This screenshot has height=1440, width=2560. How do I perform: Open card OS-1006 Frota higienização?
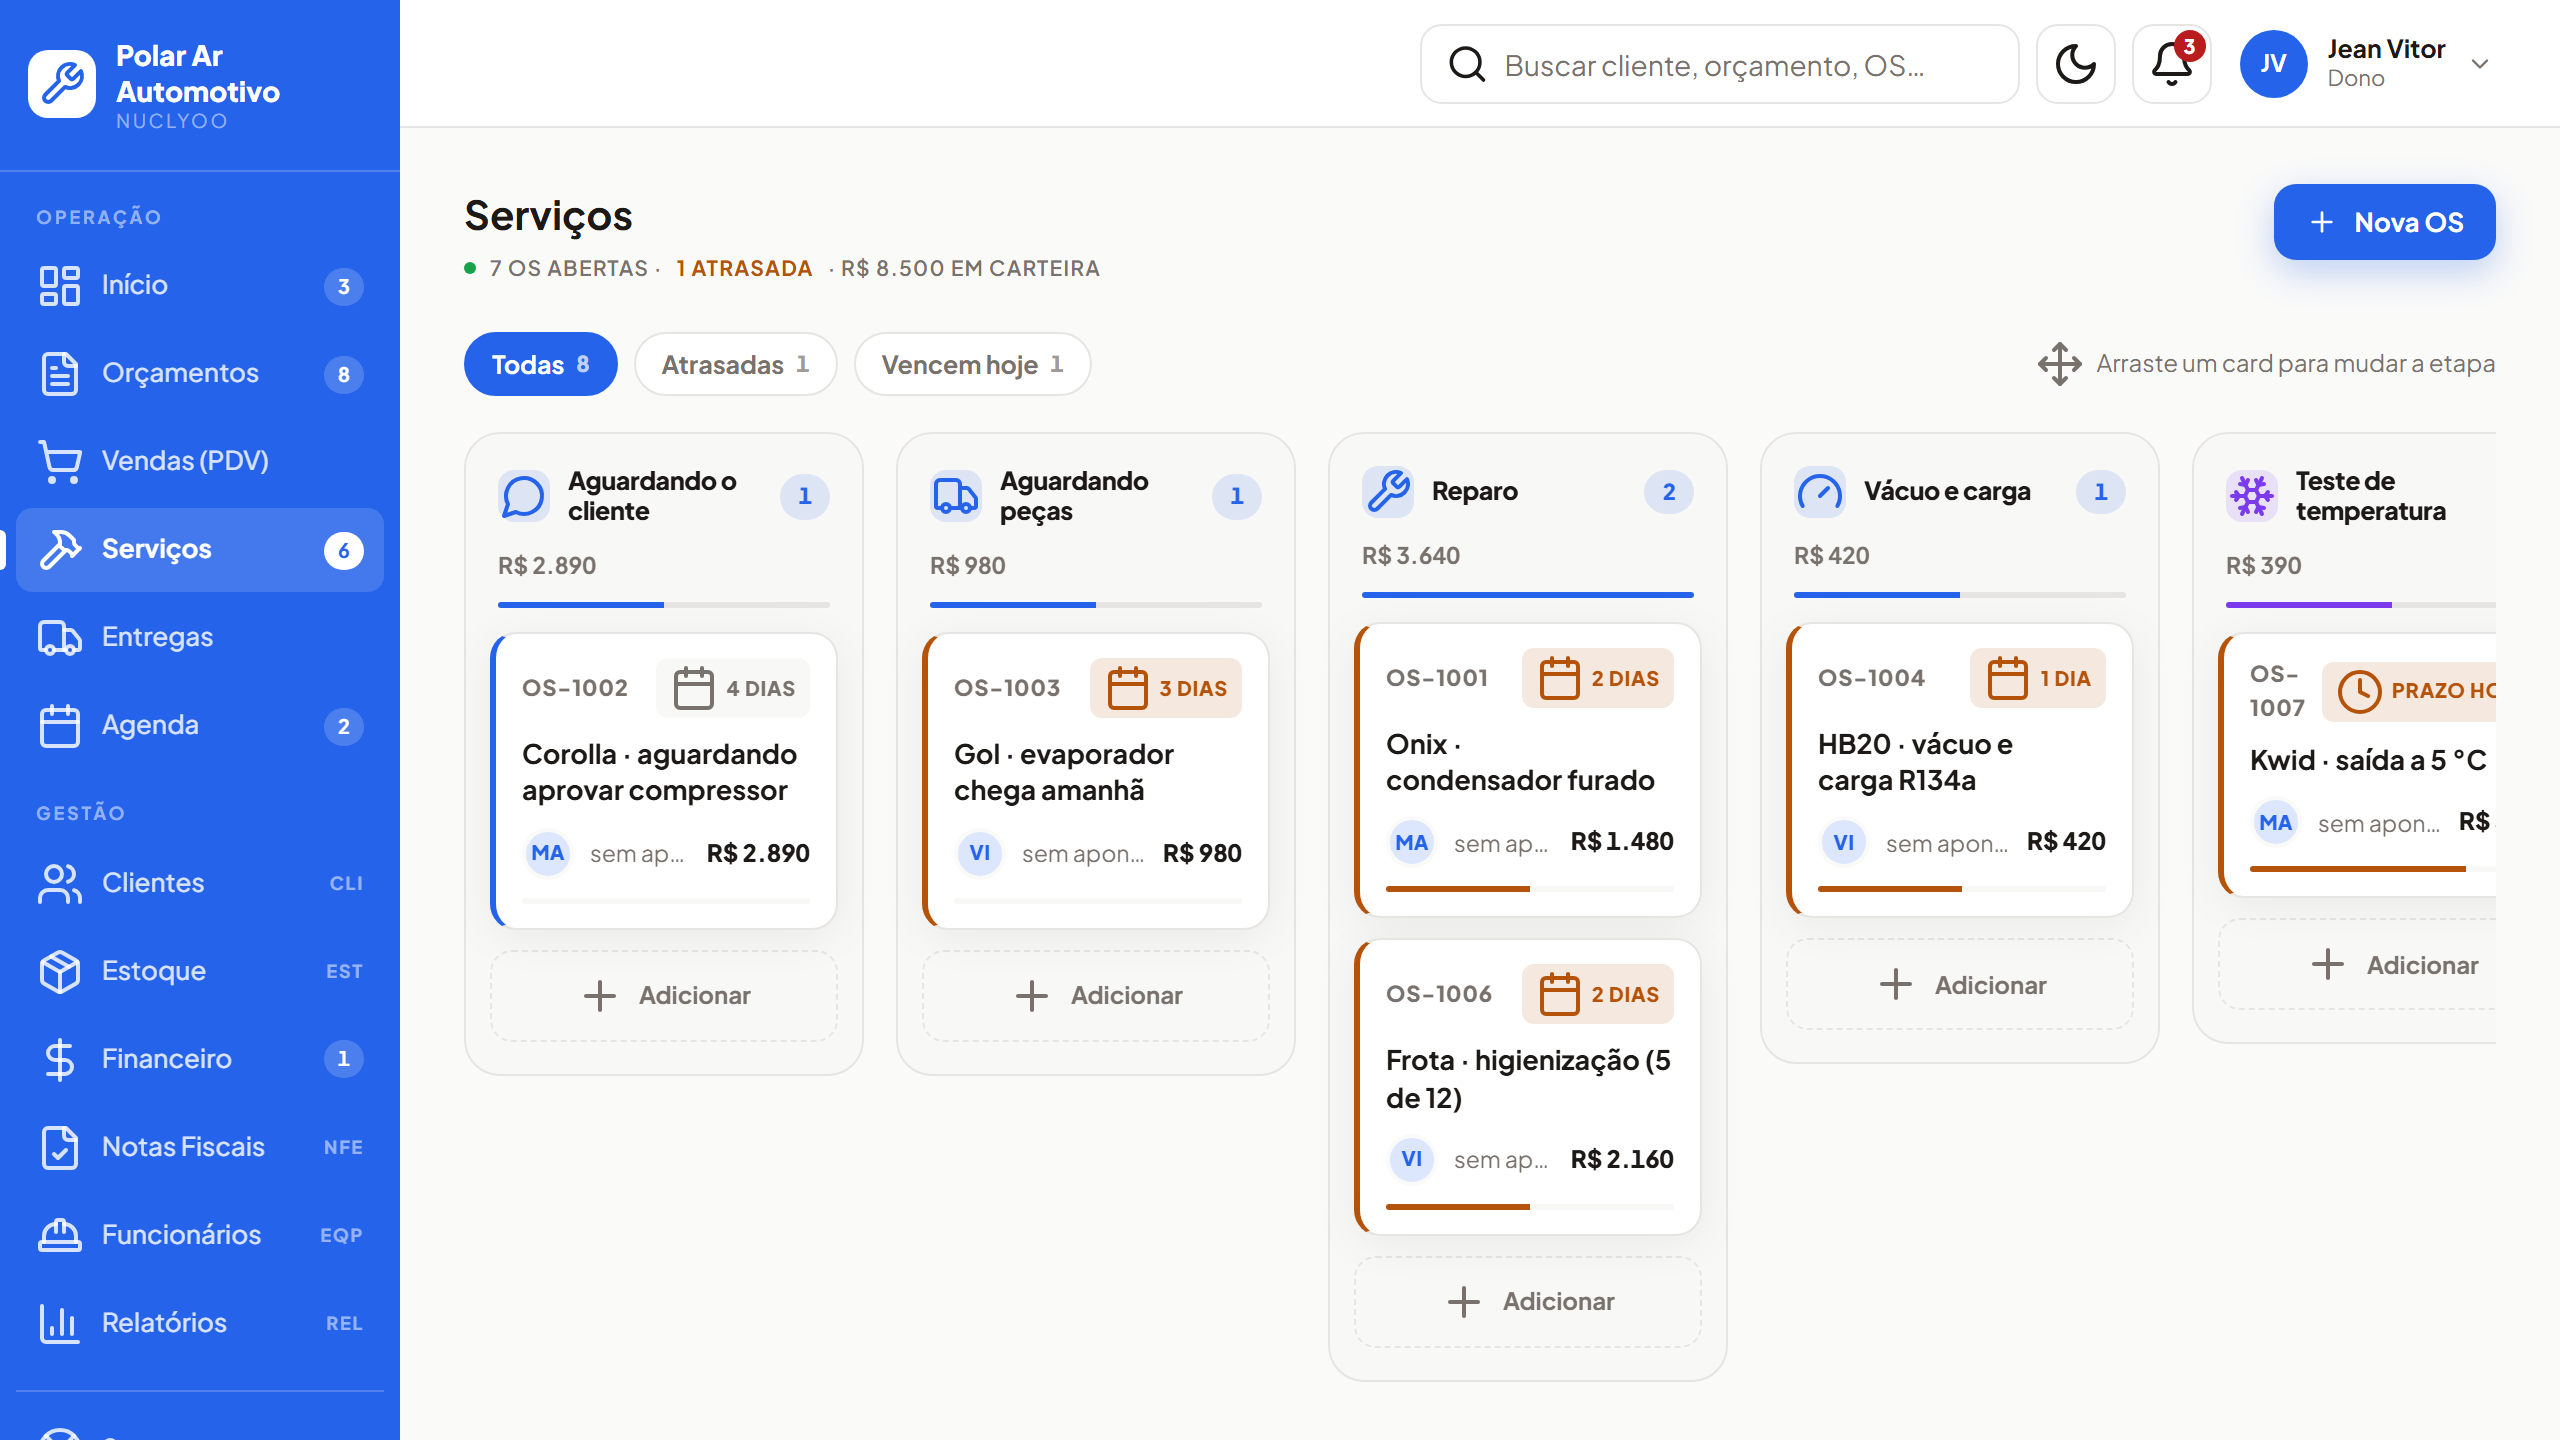(x=1528, y=1087)
